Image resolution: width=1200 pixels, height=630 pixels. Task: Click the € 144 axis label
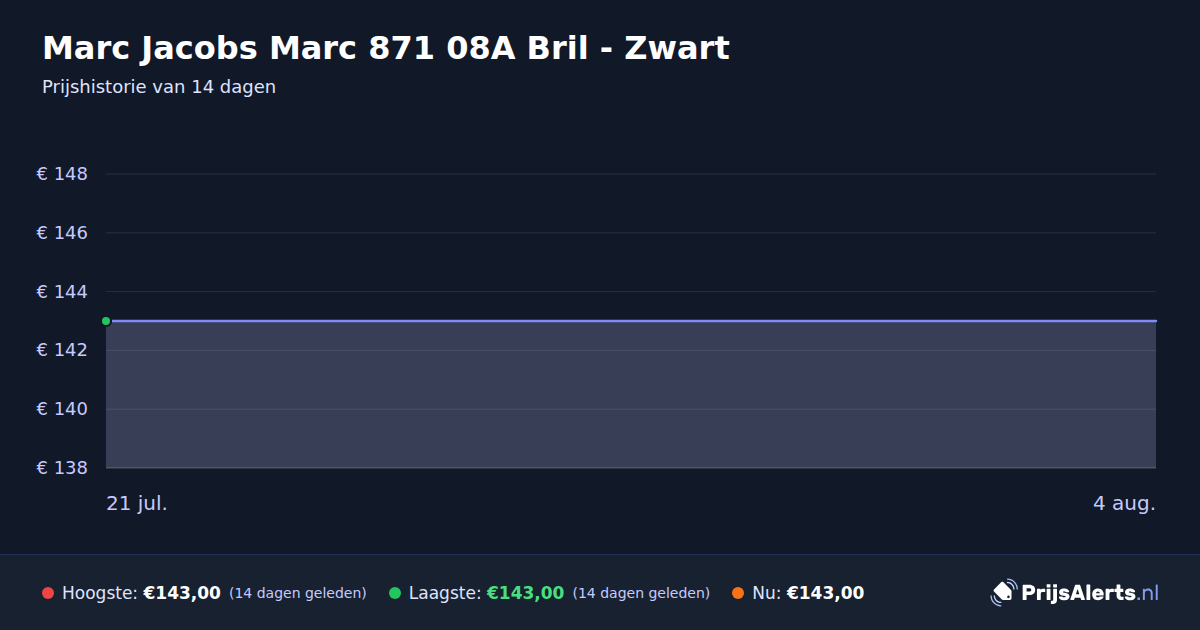[62, 292]
